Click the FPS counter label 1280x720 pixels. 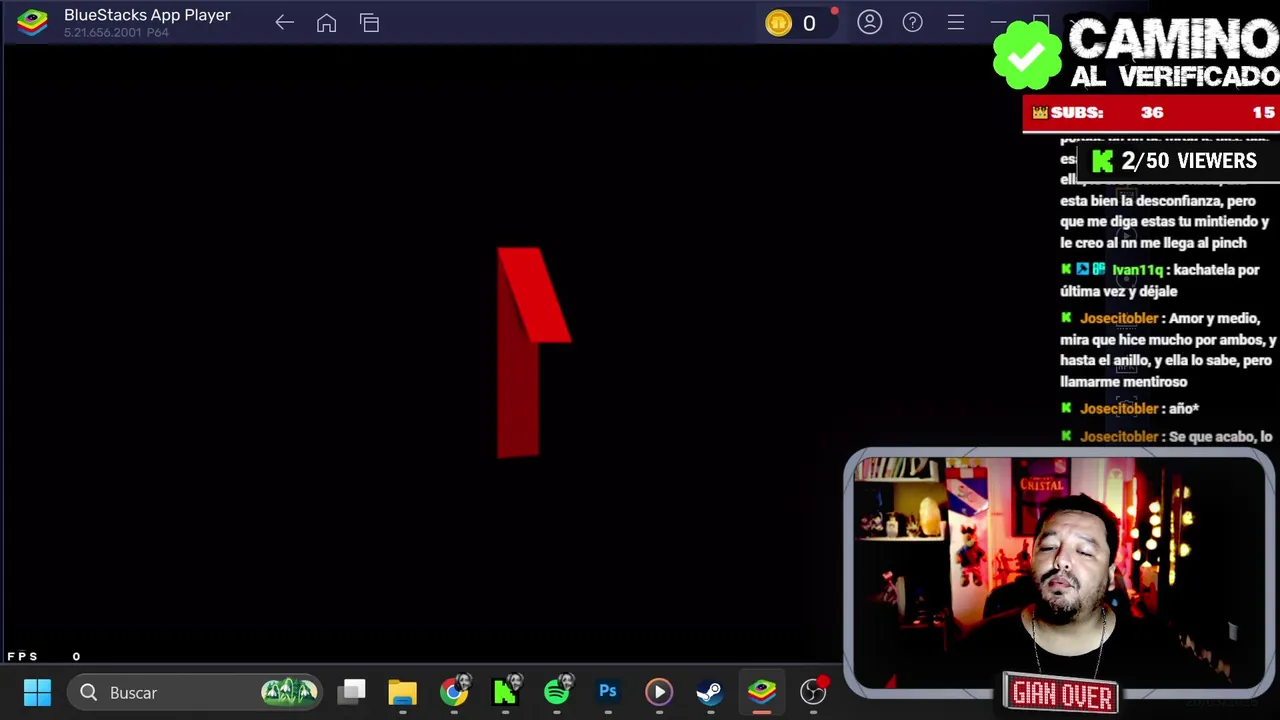22,656
